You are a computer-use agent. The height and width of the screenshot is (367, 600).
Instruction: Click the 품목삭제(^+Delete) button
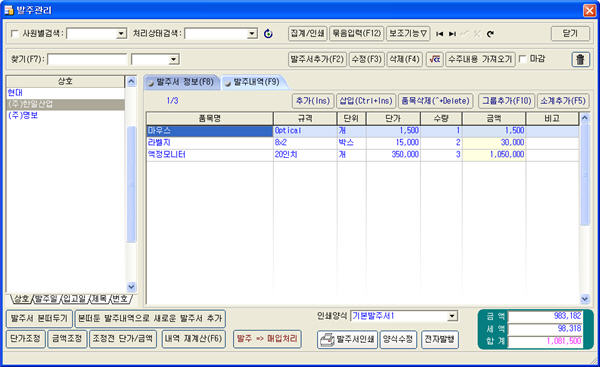coord(435,101)
